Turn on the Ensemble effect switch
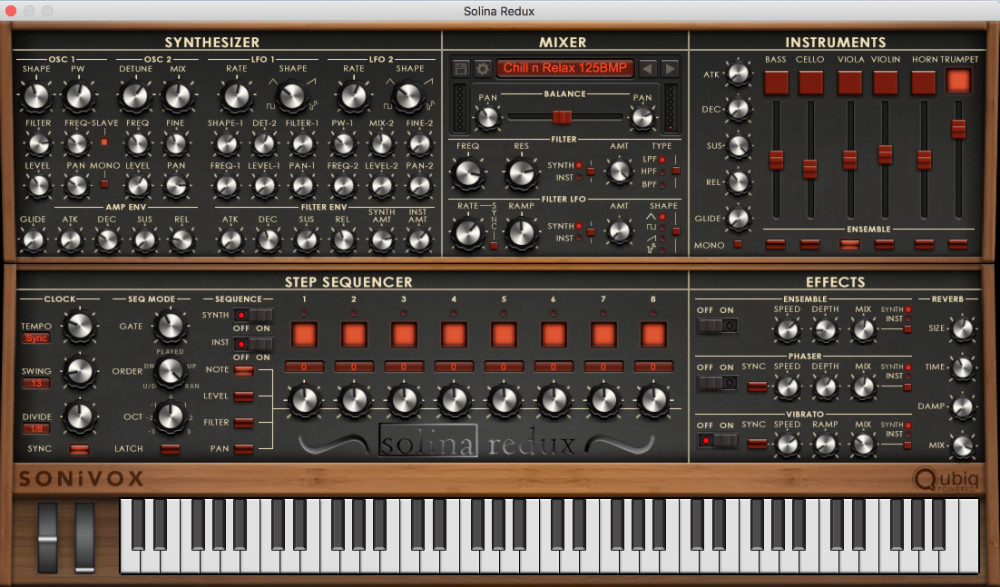This screenshot has width=1000, height=587. [x=717, y=325]
